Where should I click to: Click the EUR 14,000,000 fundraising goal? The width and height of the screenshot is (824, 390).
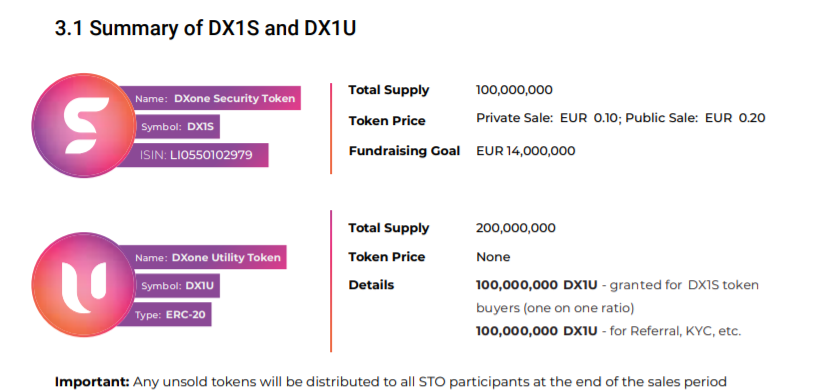point(526,151)
